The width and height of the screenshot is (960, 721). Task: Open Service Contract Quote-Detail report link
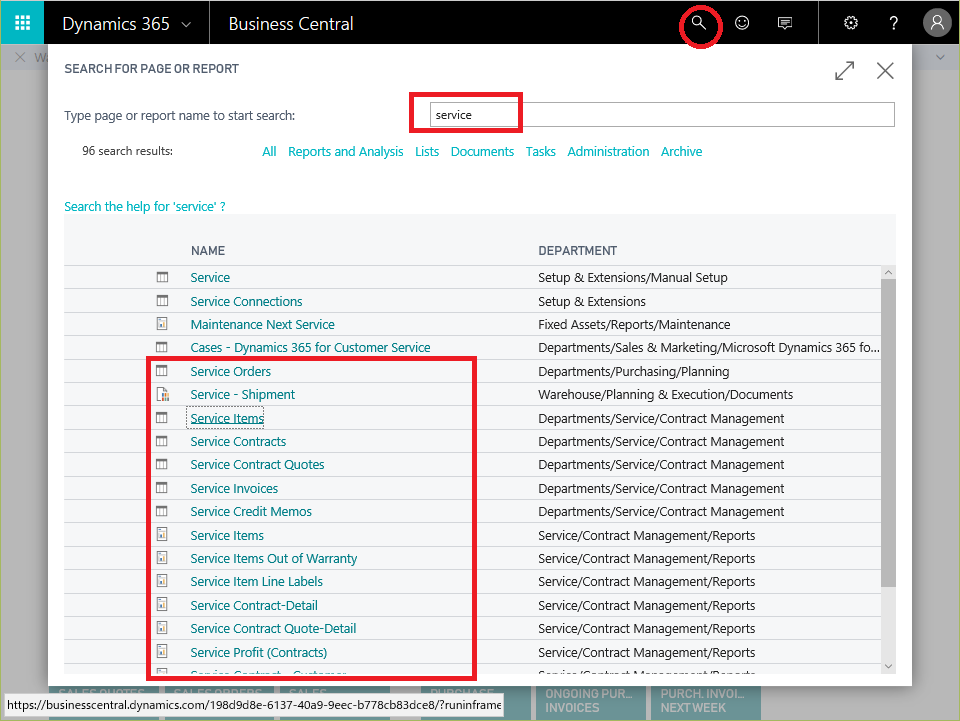273,629
